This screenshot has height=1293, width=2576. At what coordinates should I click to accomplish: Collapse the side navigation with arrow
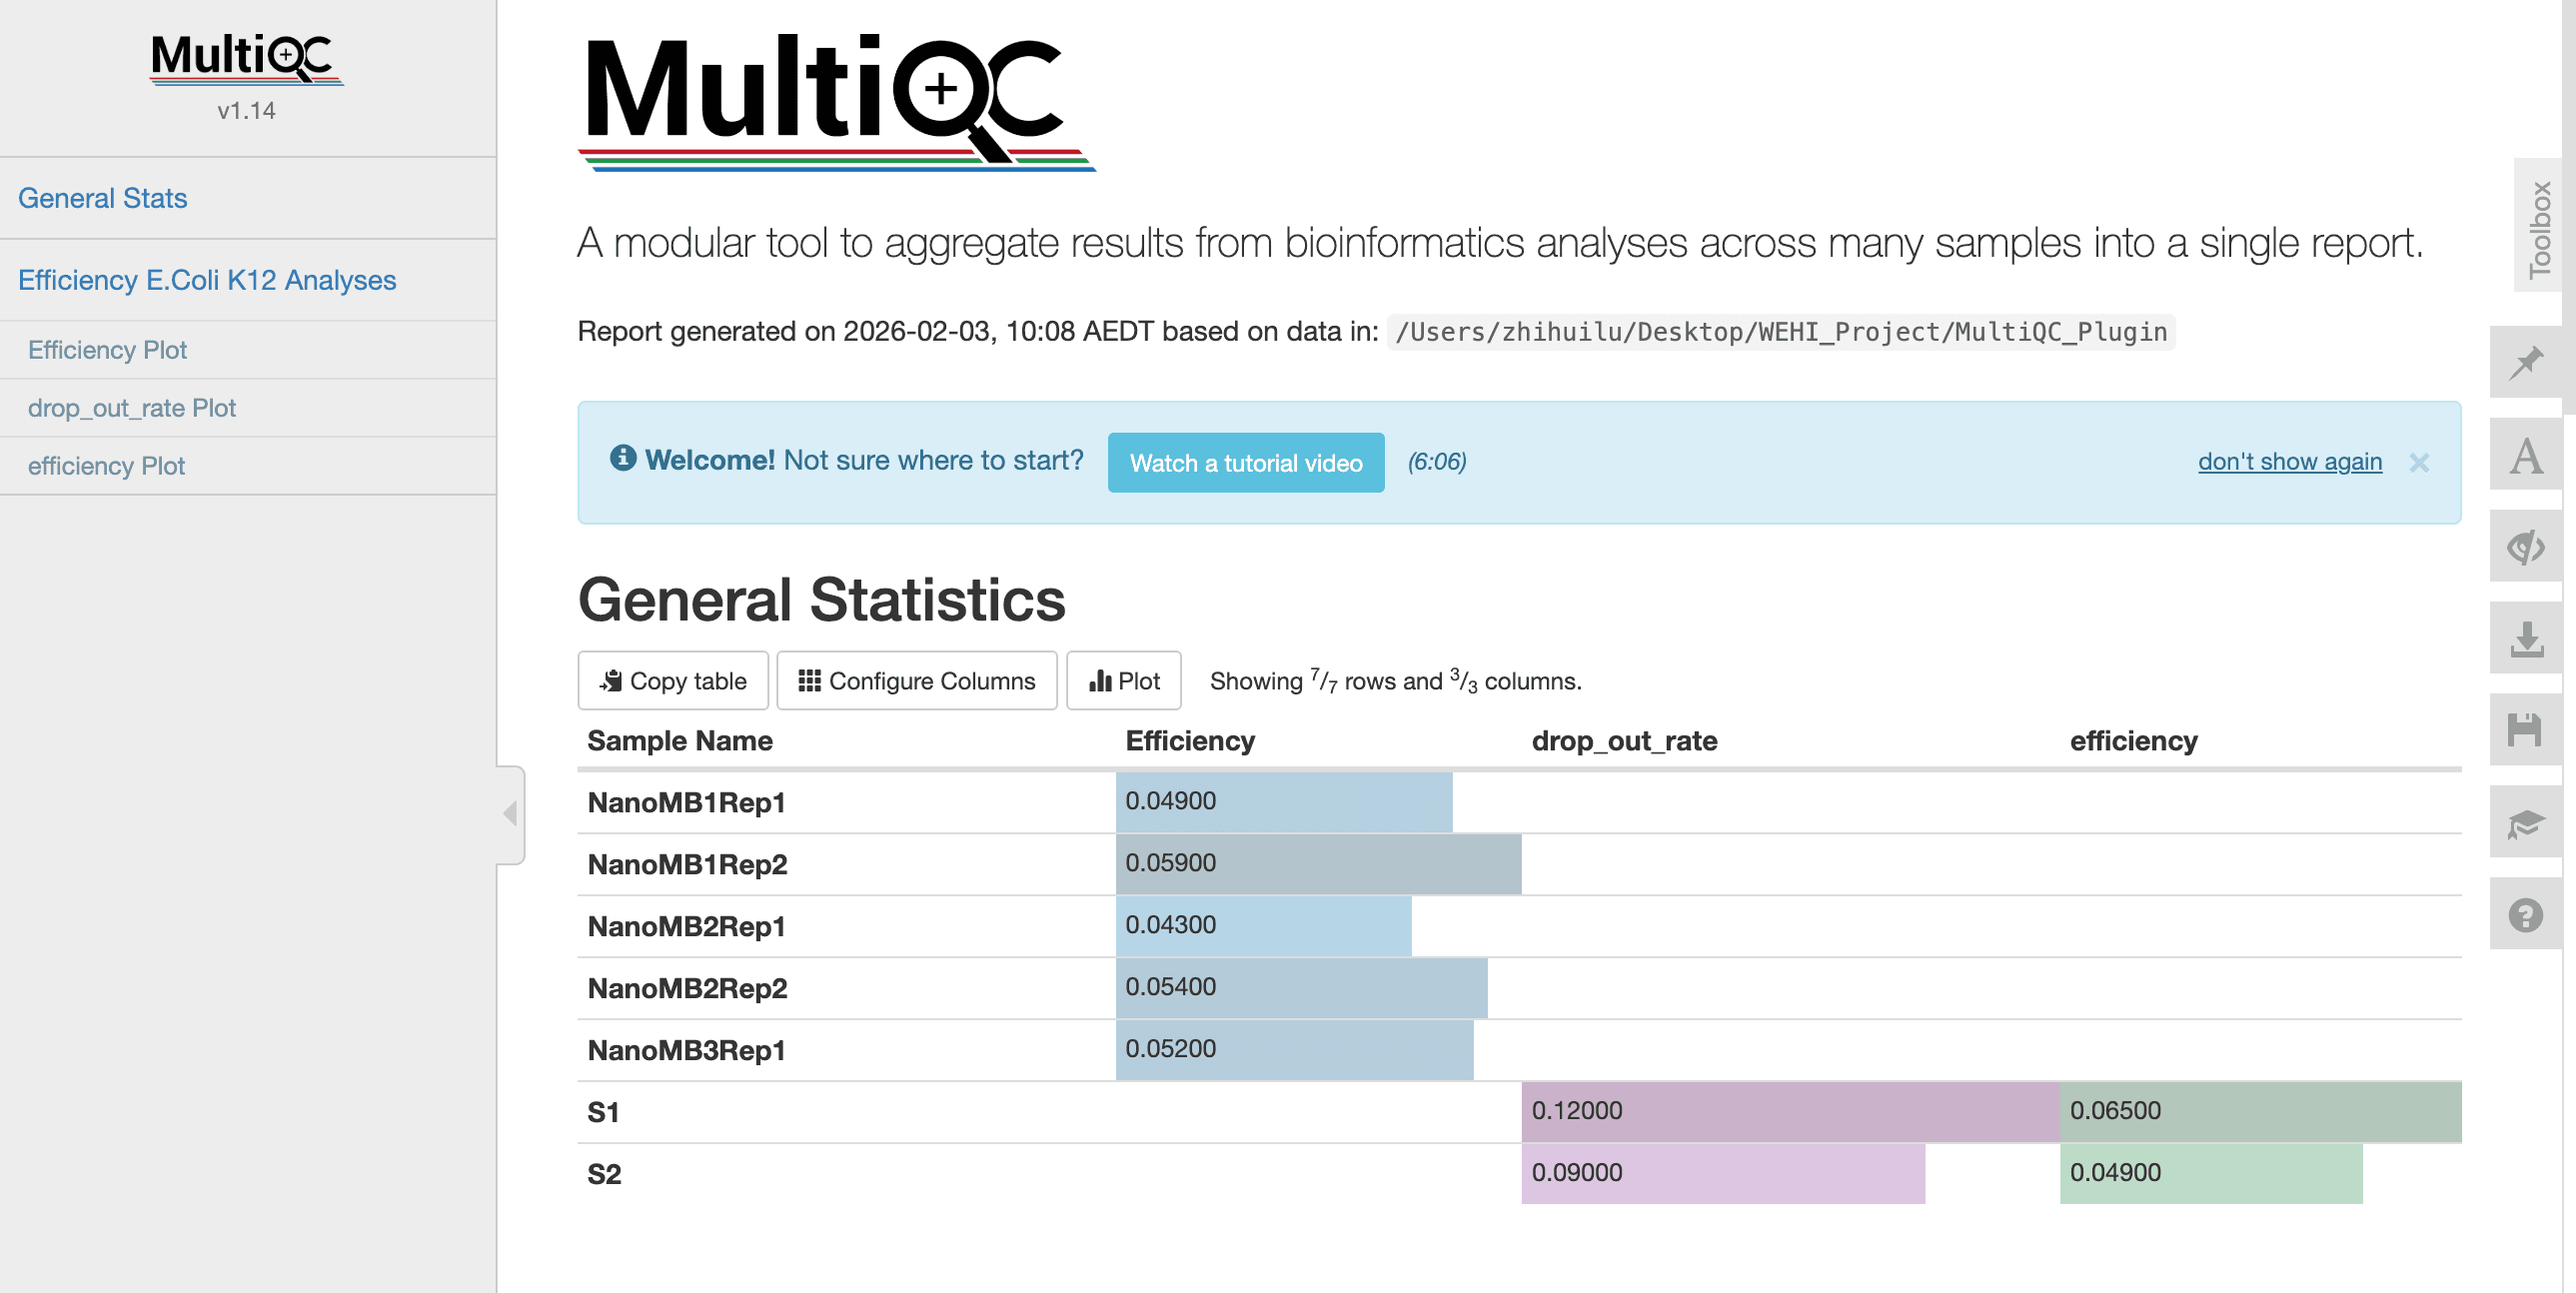[x=510, y=814]
